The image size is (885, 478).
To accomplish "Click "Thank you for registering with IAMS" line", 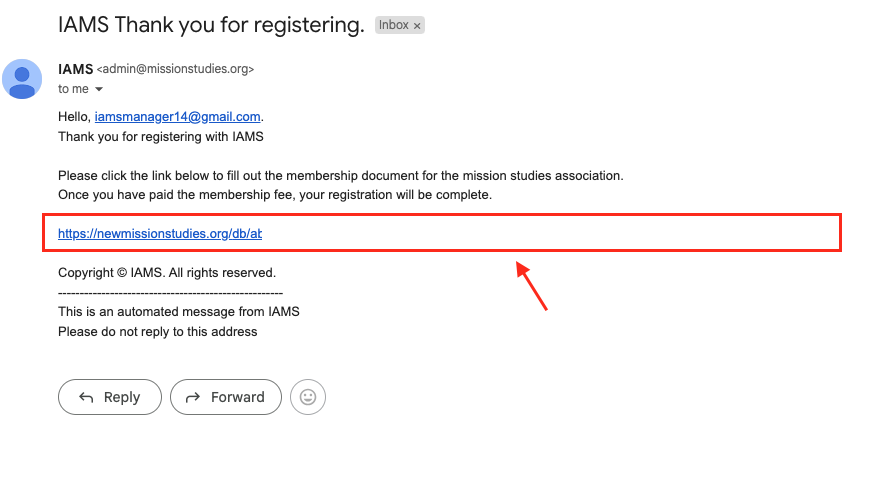I will pyautogui.click(x=161, y=136).
